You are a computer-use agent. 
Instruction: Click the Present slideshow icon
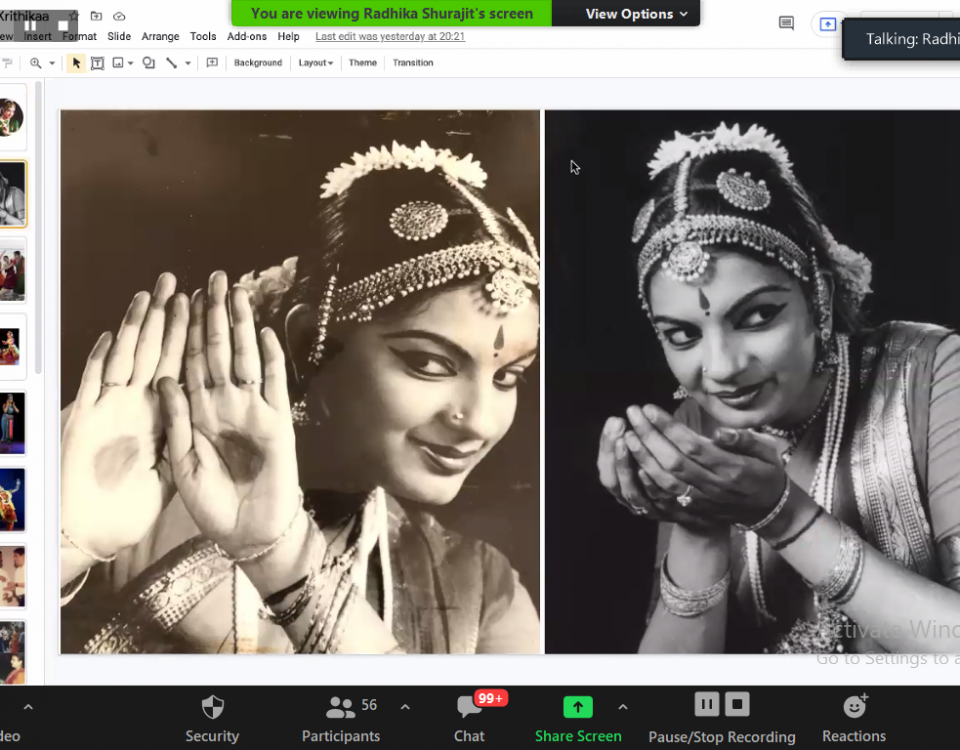coord(827,24)
